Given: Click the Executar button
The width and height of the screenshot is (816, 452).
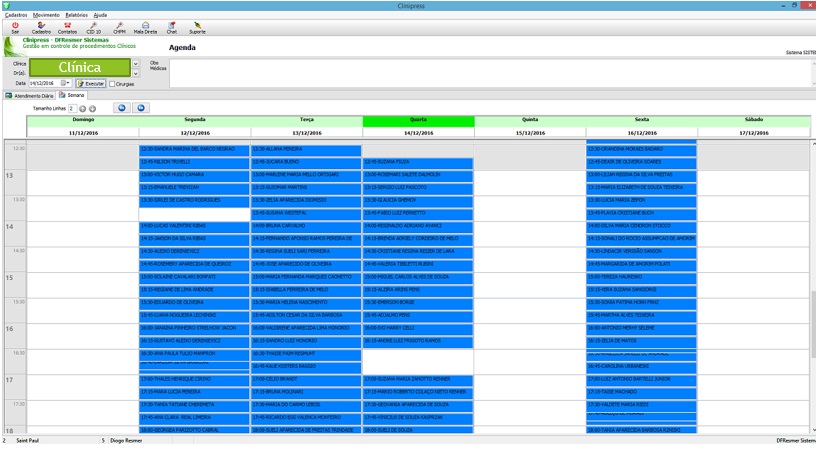Looking at the screenshot, I should [90, 84].
